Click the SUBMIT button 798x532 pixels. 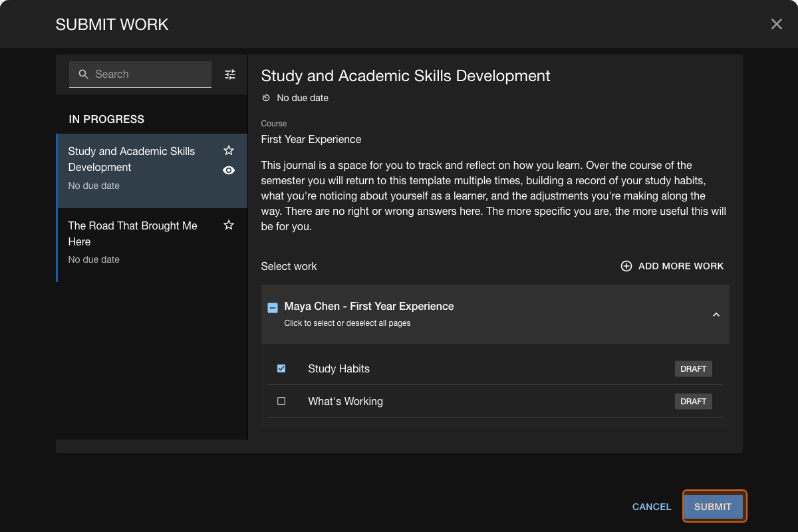click(x=712, y=507)
